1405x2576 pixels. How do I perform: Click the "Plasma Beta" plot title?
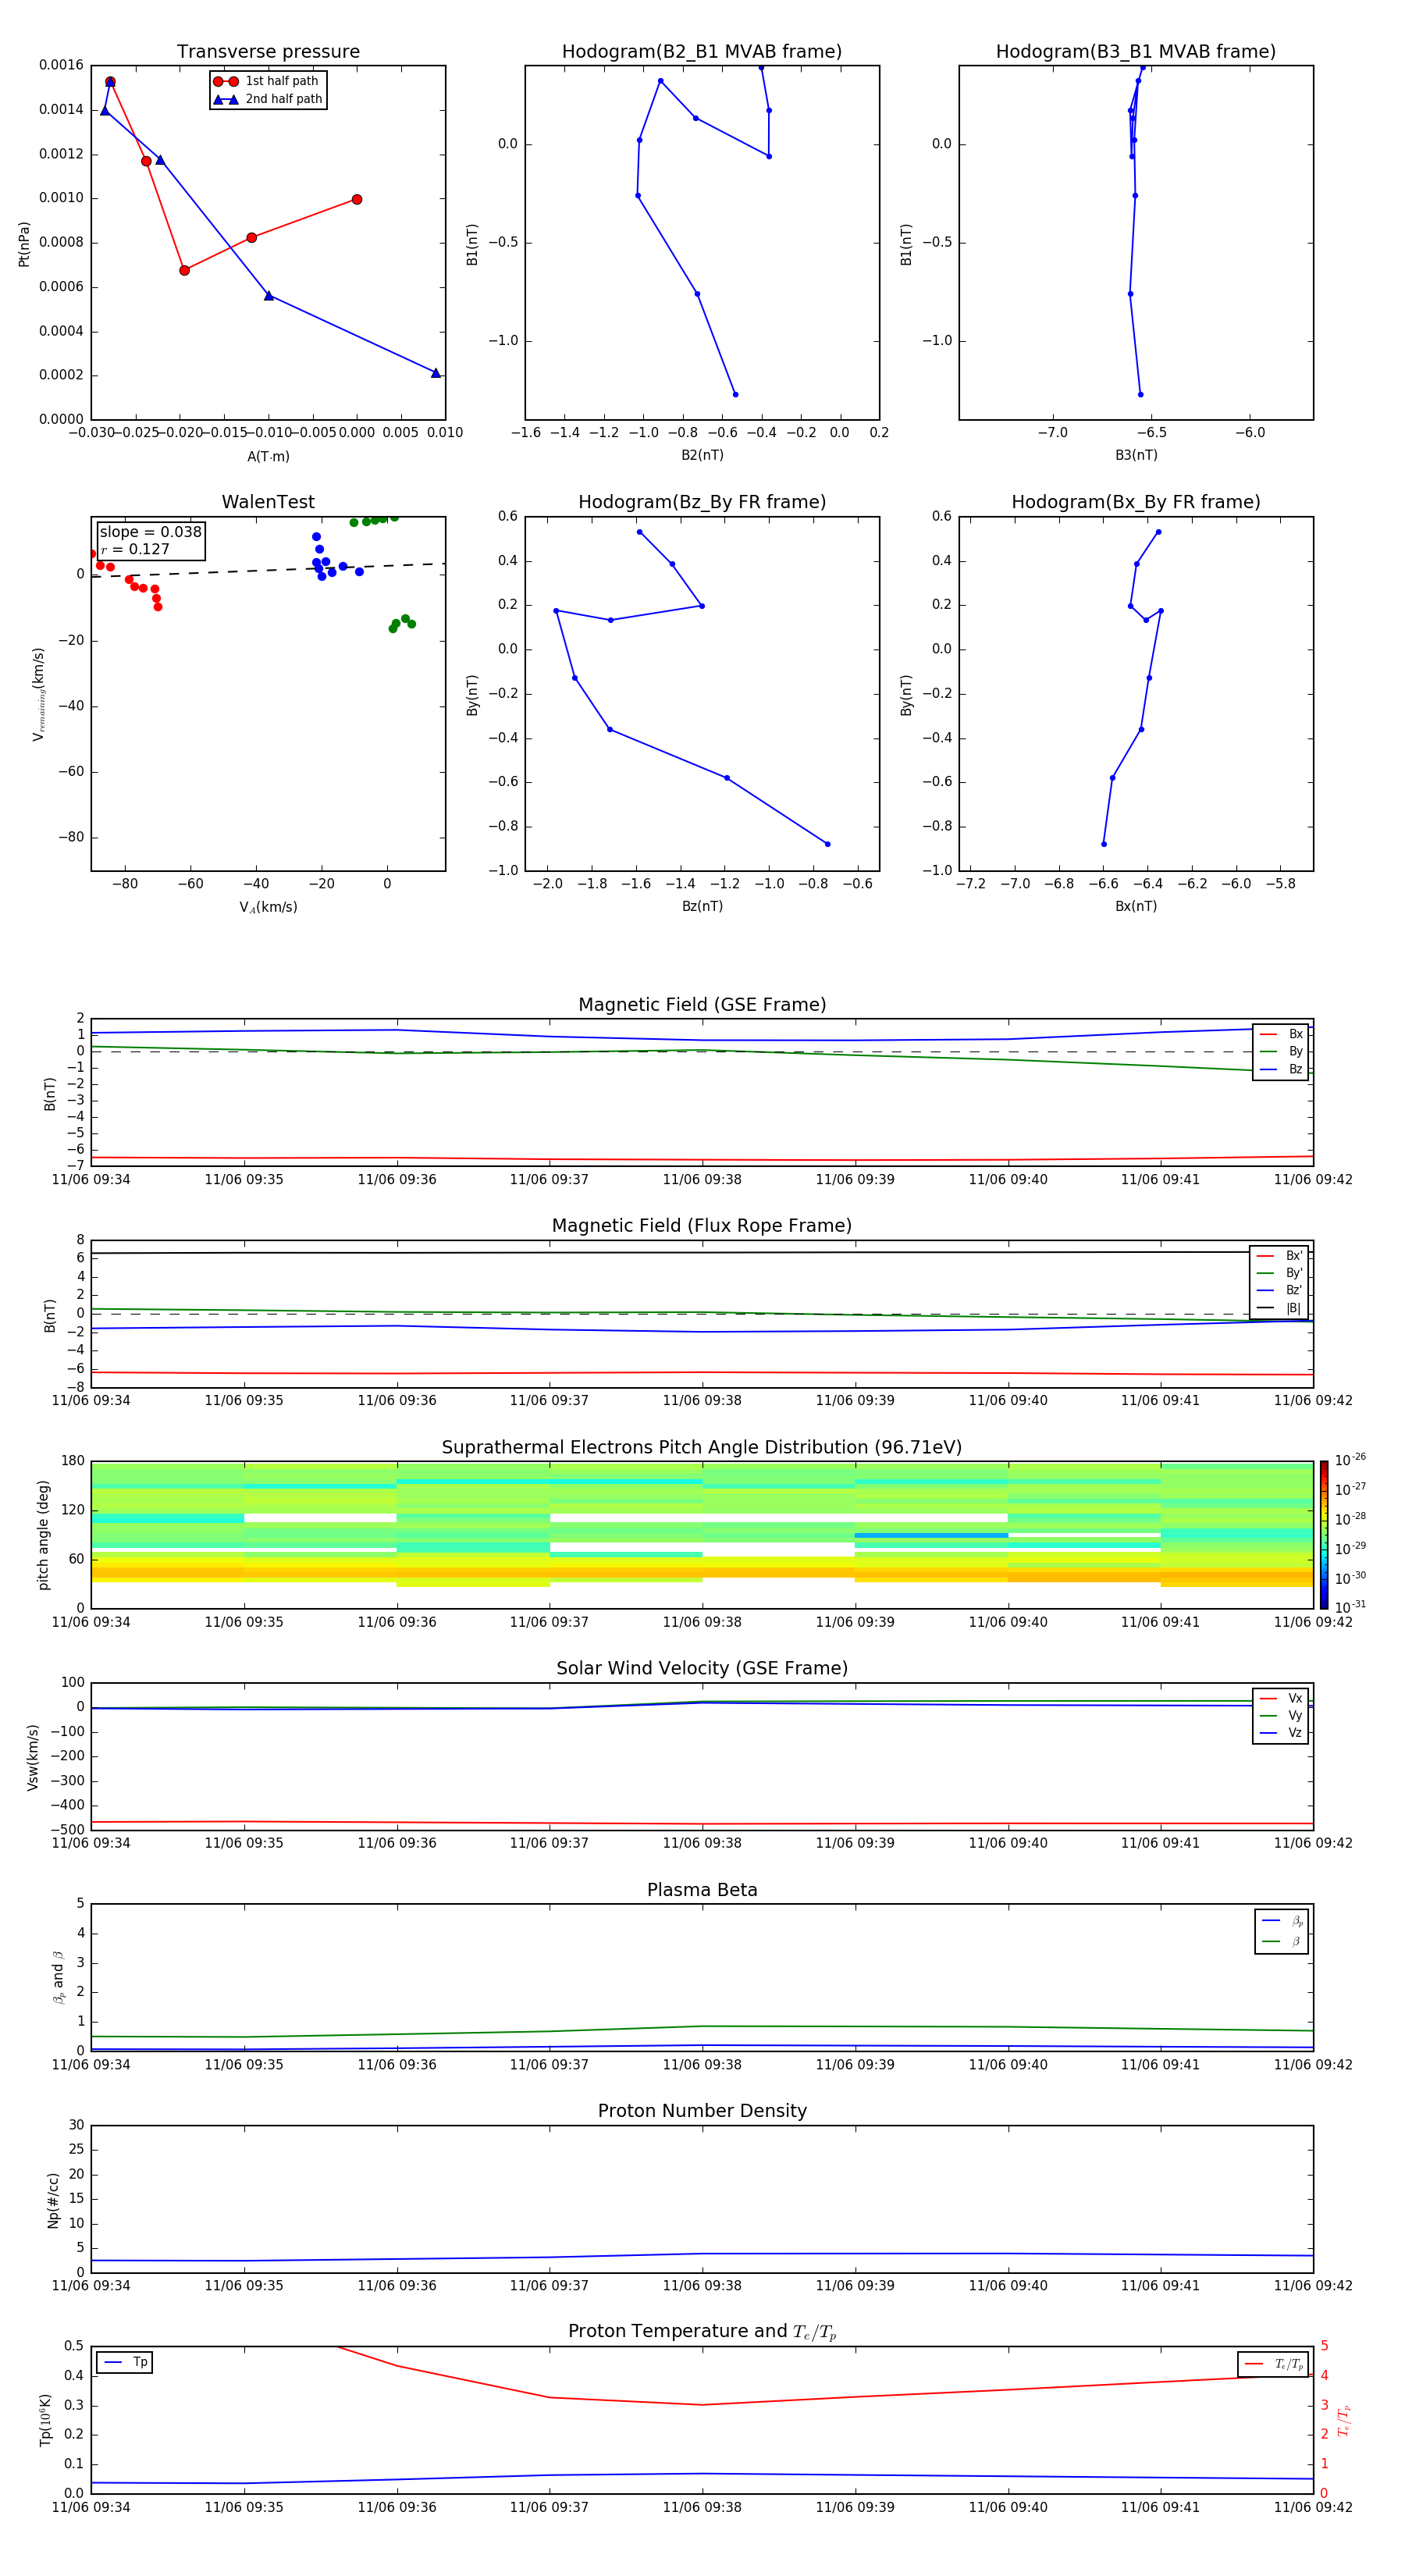[702, 1890]
